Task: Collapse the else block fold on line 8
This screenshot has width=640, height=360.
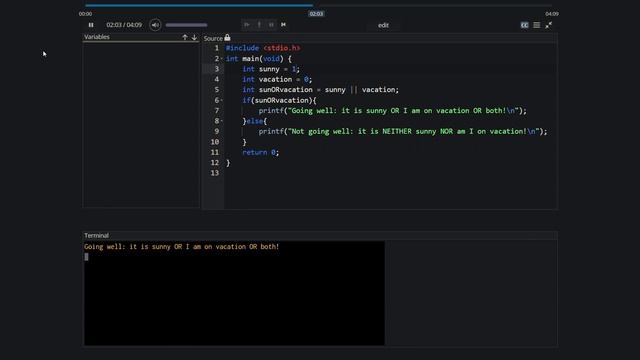Action: 222,121
